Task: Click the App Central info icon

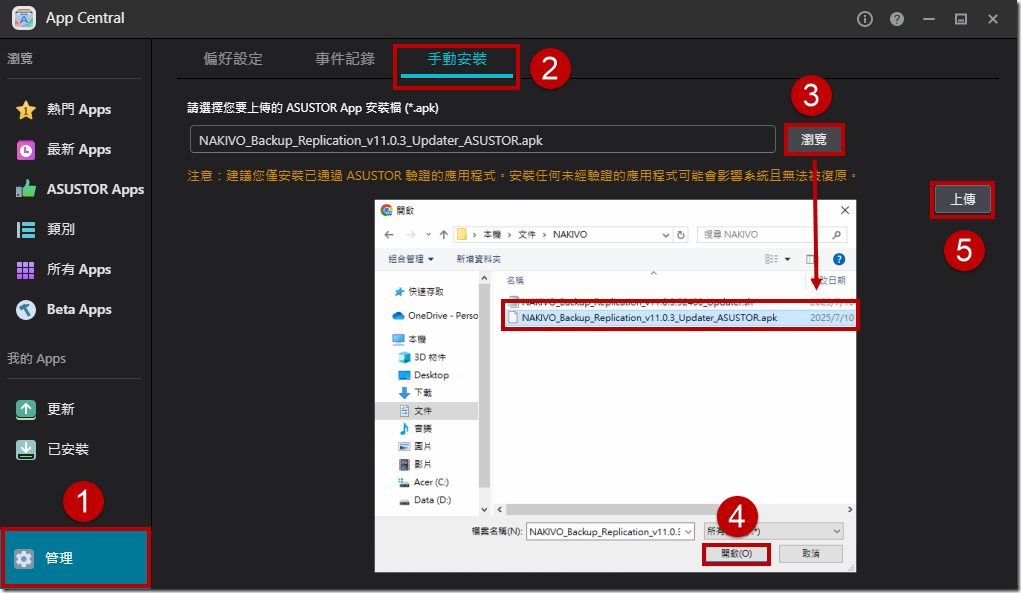Action: coord(865,19)
